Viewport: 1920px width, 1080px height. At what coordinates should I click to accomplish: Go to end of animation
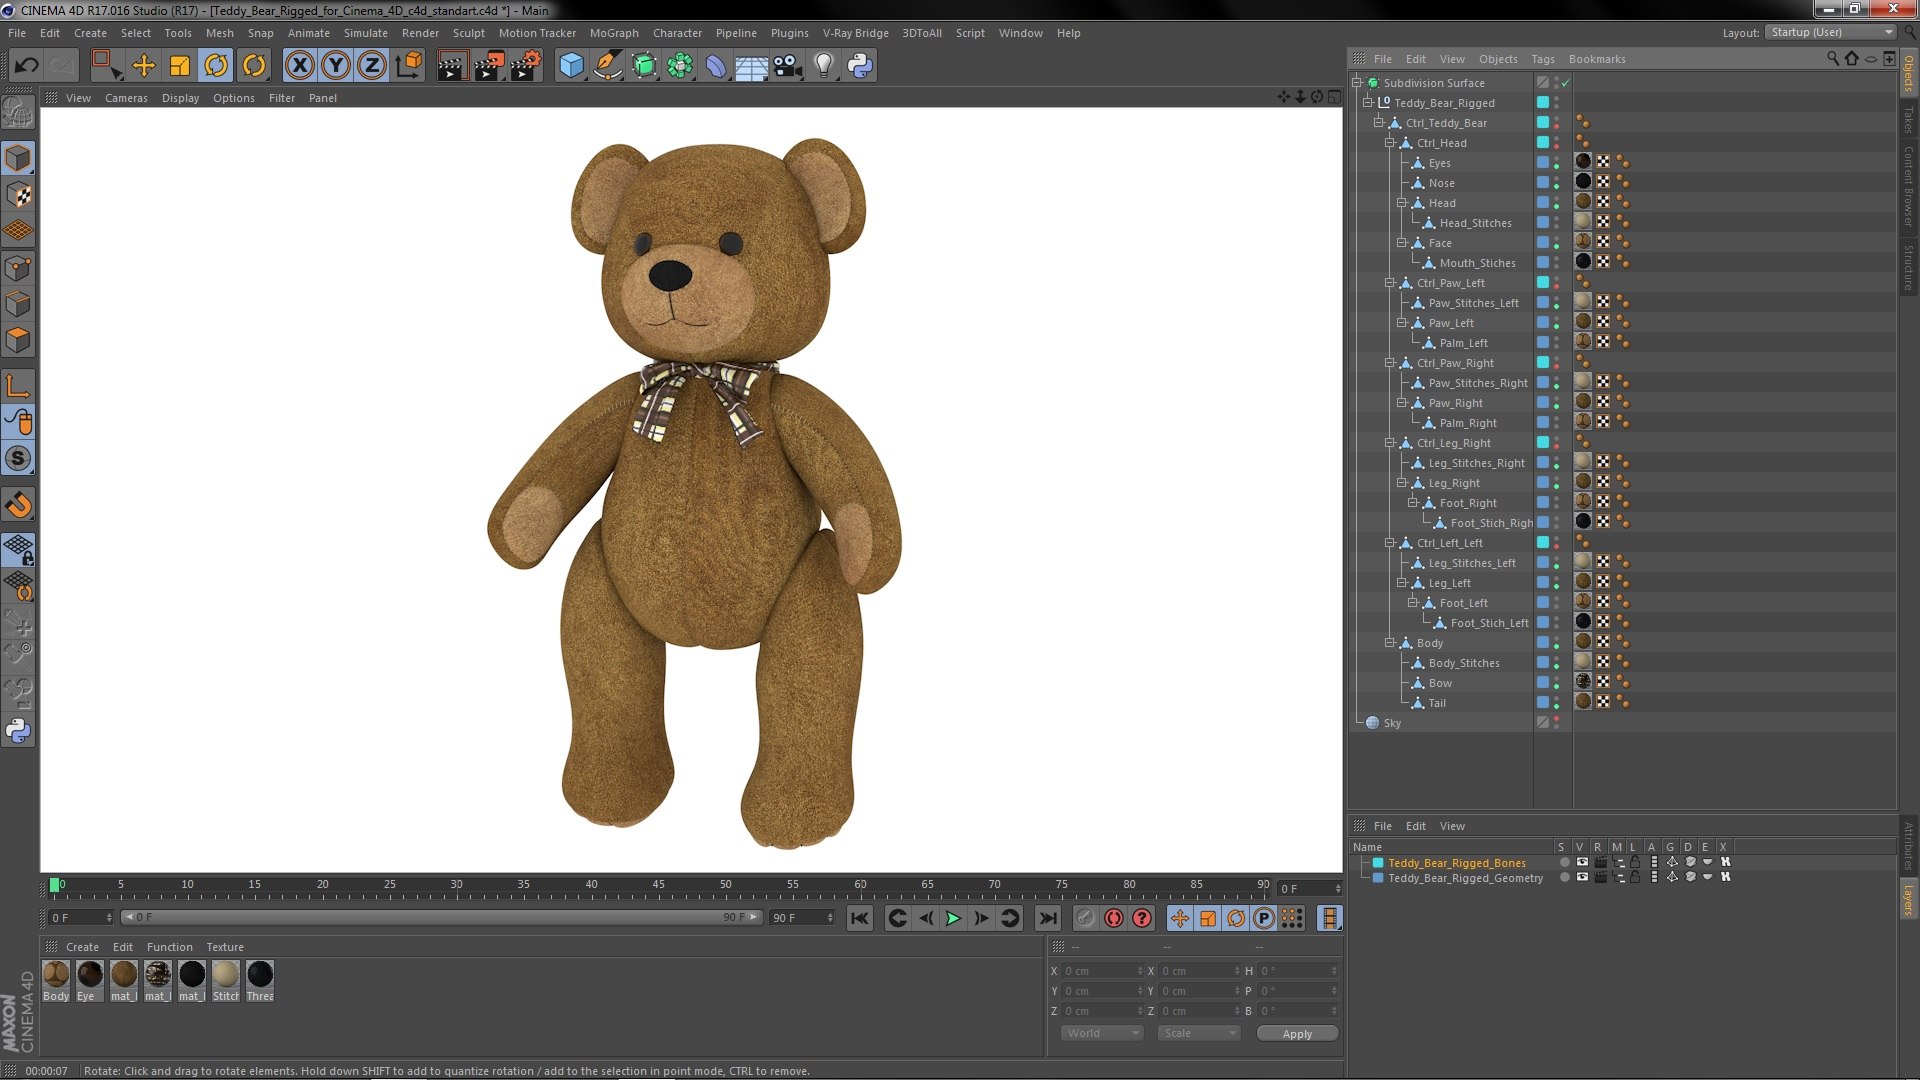tap(1047, 918)
